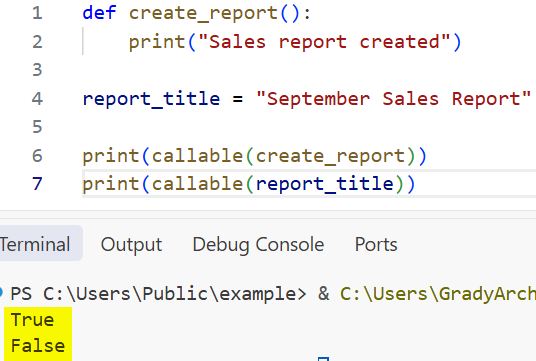Open the Output panel tab
This screenshot has height=361, width=536.
coord(131,244)
